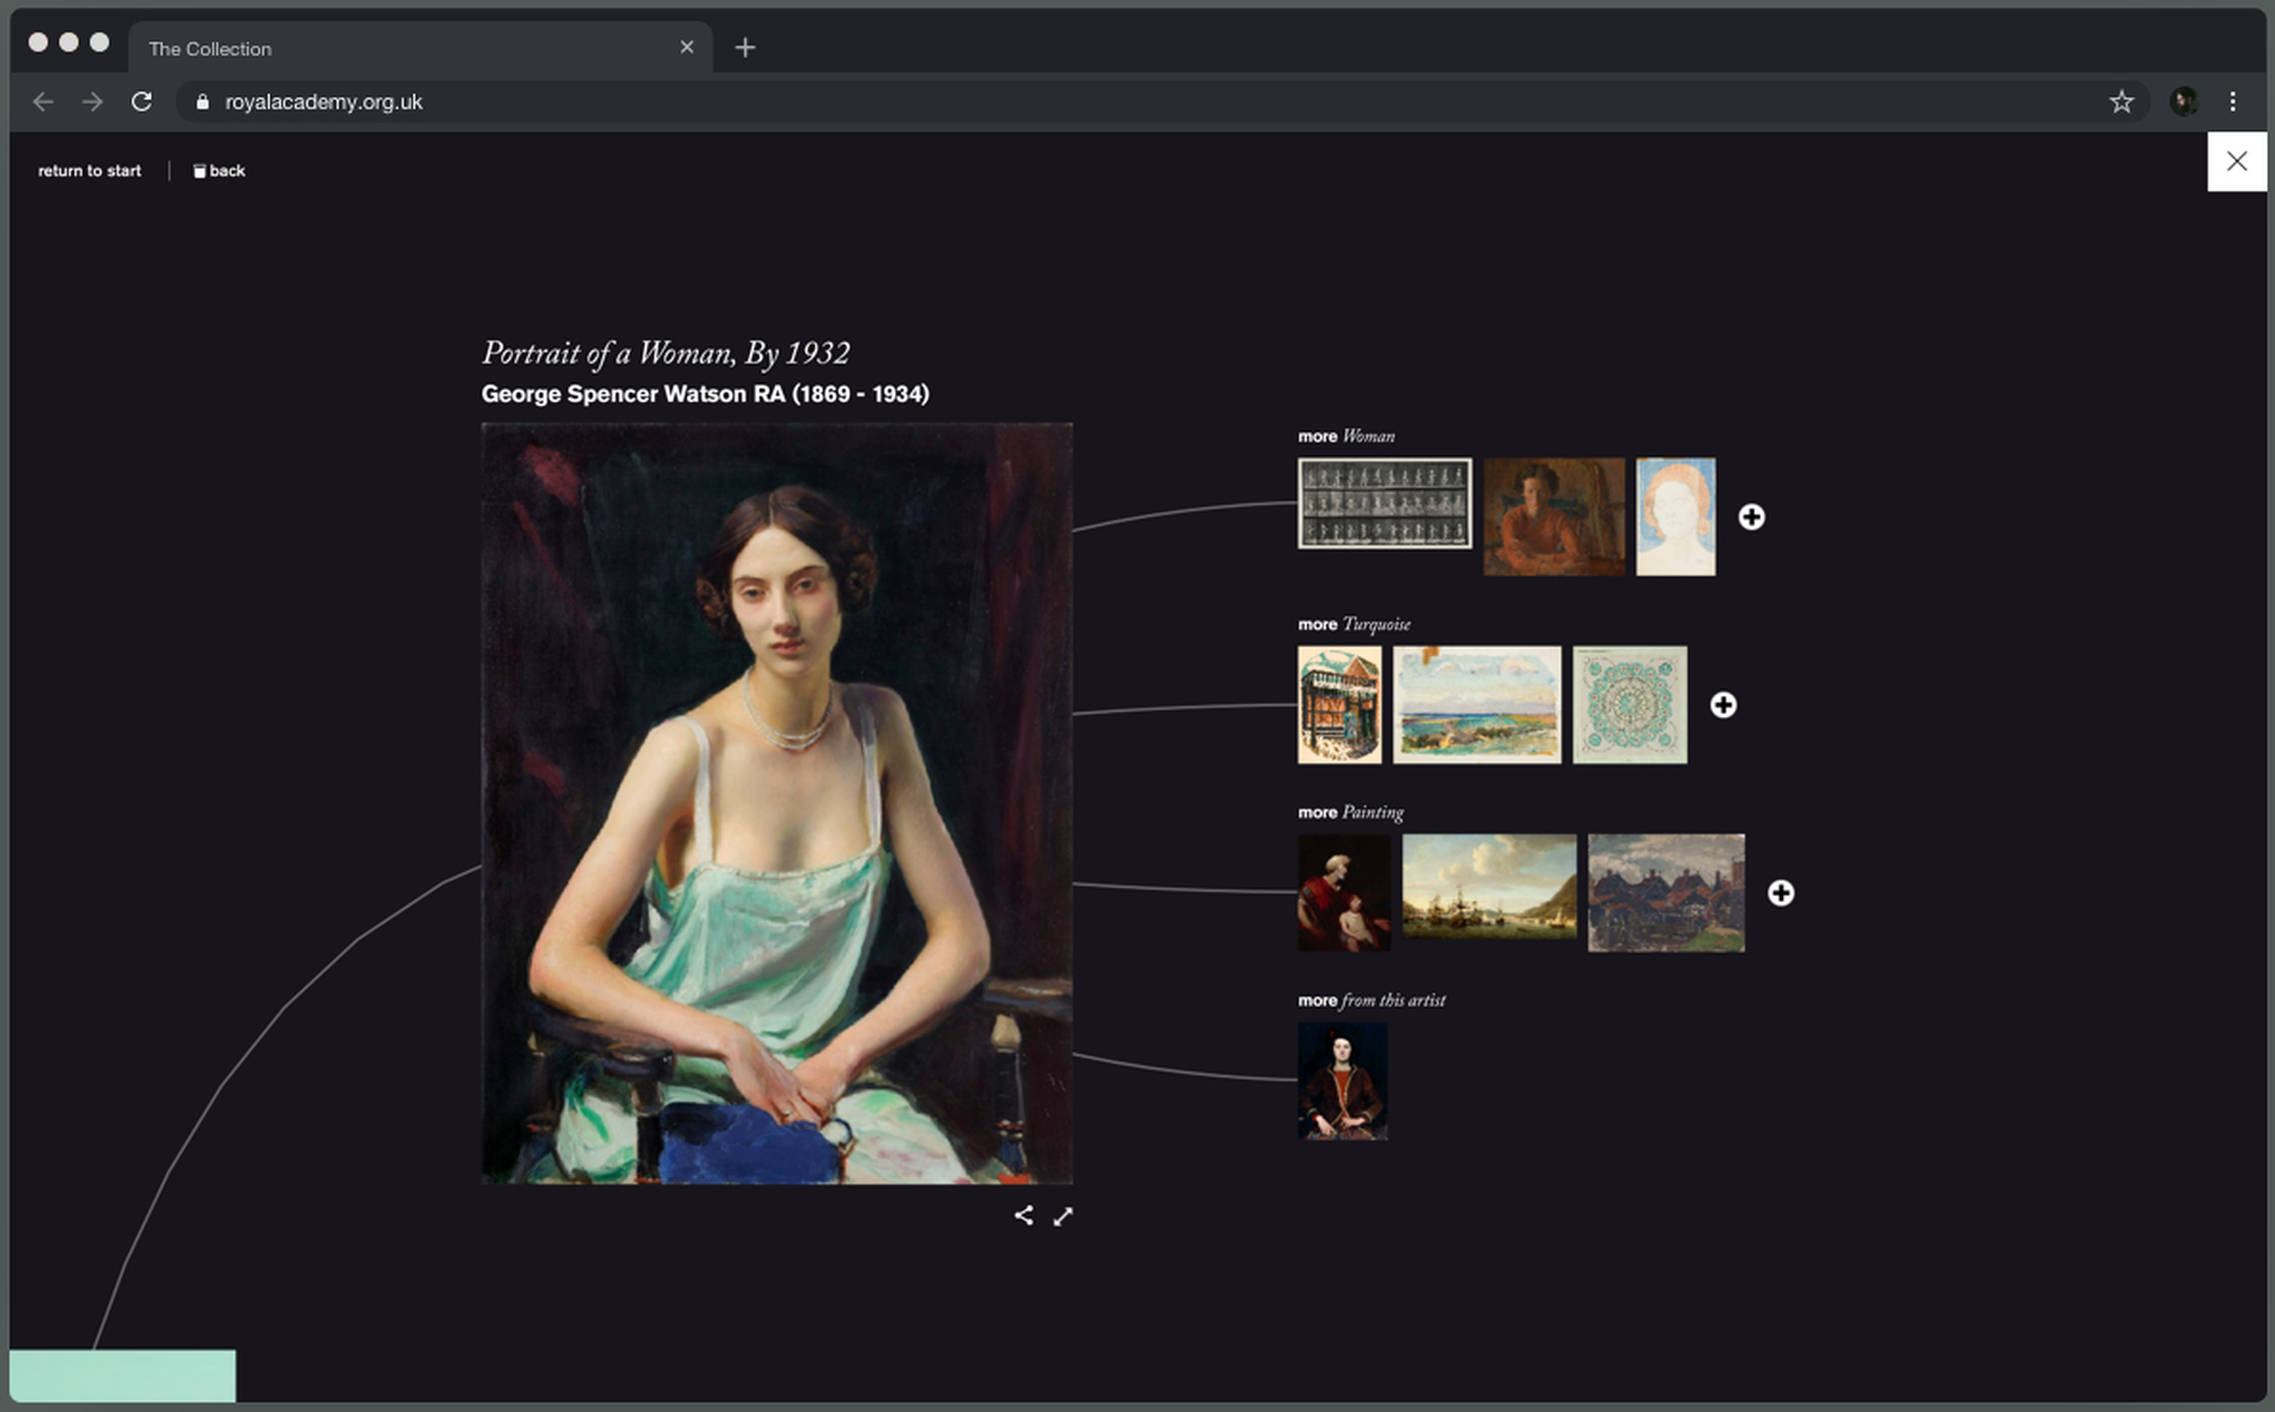The width and height of the screenshot is (2275, 1412).
Task: Click the more from this artist heading
Action: 1371,1000
